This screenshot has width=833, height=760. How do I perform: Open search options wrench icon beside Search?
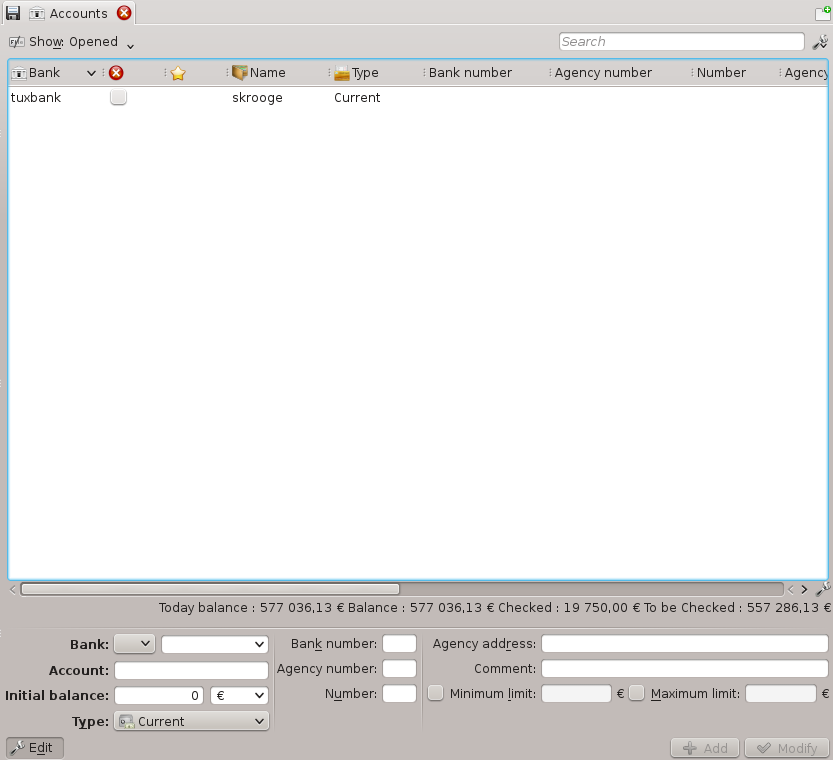pos(820,42)
